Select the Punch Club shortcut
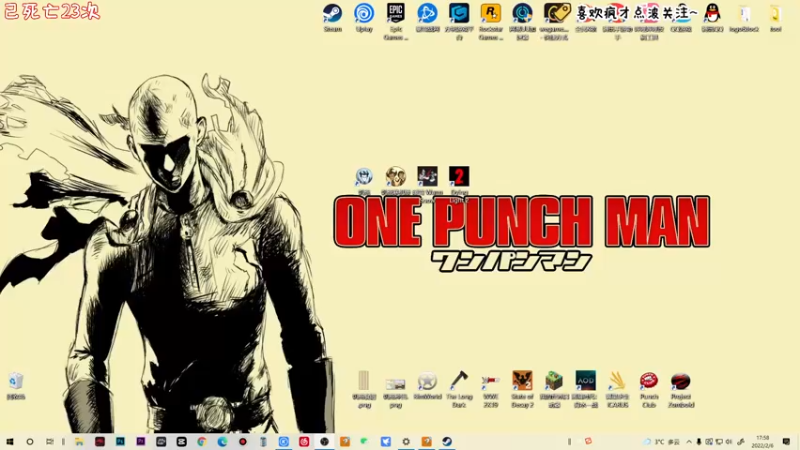Image resolution: width=800 pixels, height=450 pixels. (x=649, y=389)
